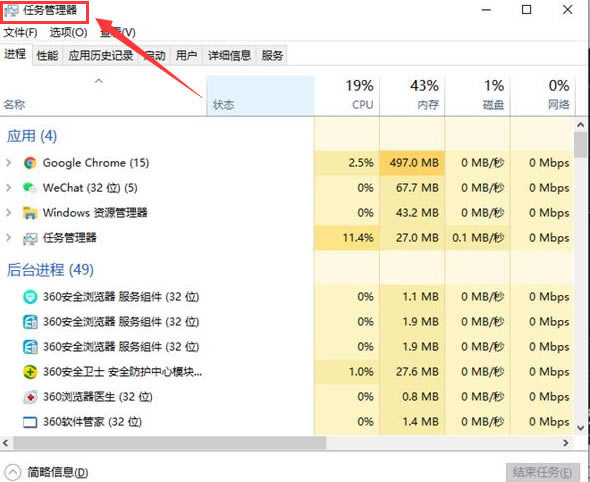Open the 选项(O) menu
The width and height of the screenshot is (590, 482).
(x=68, y=33)
